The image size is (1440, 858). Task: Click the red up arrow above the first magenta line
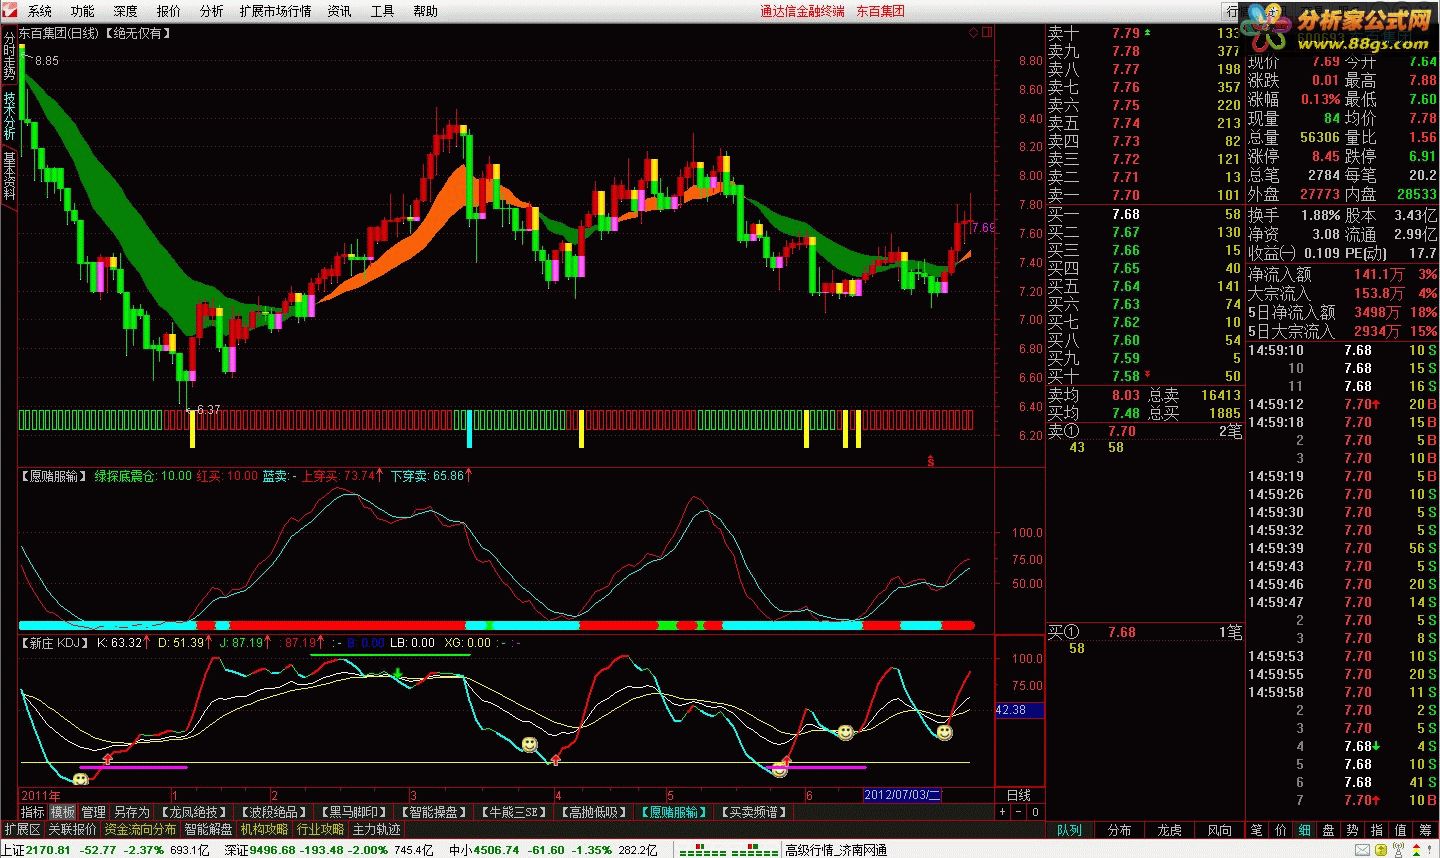(x=108, y=760)
